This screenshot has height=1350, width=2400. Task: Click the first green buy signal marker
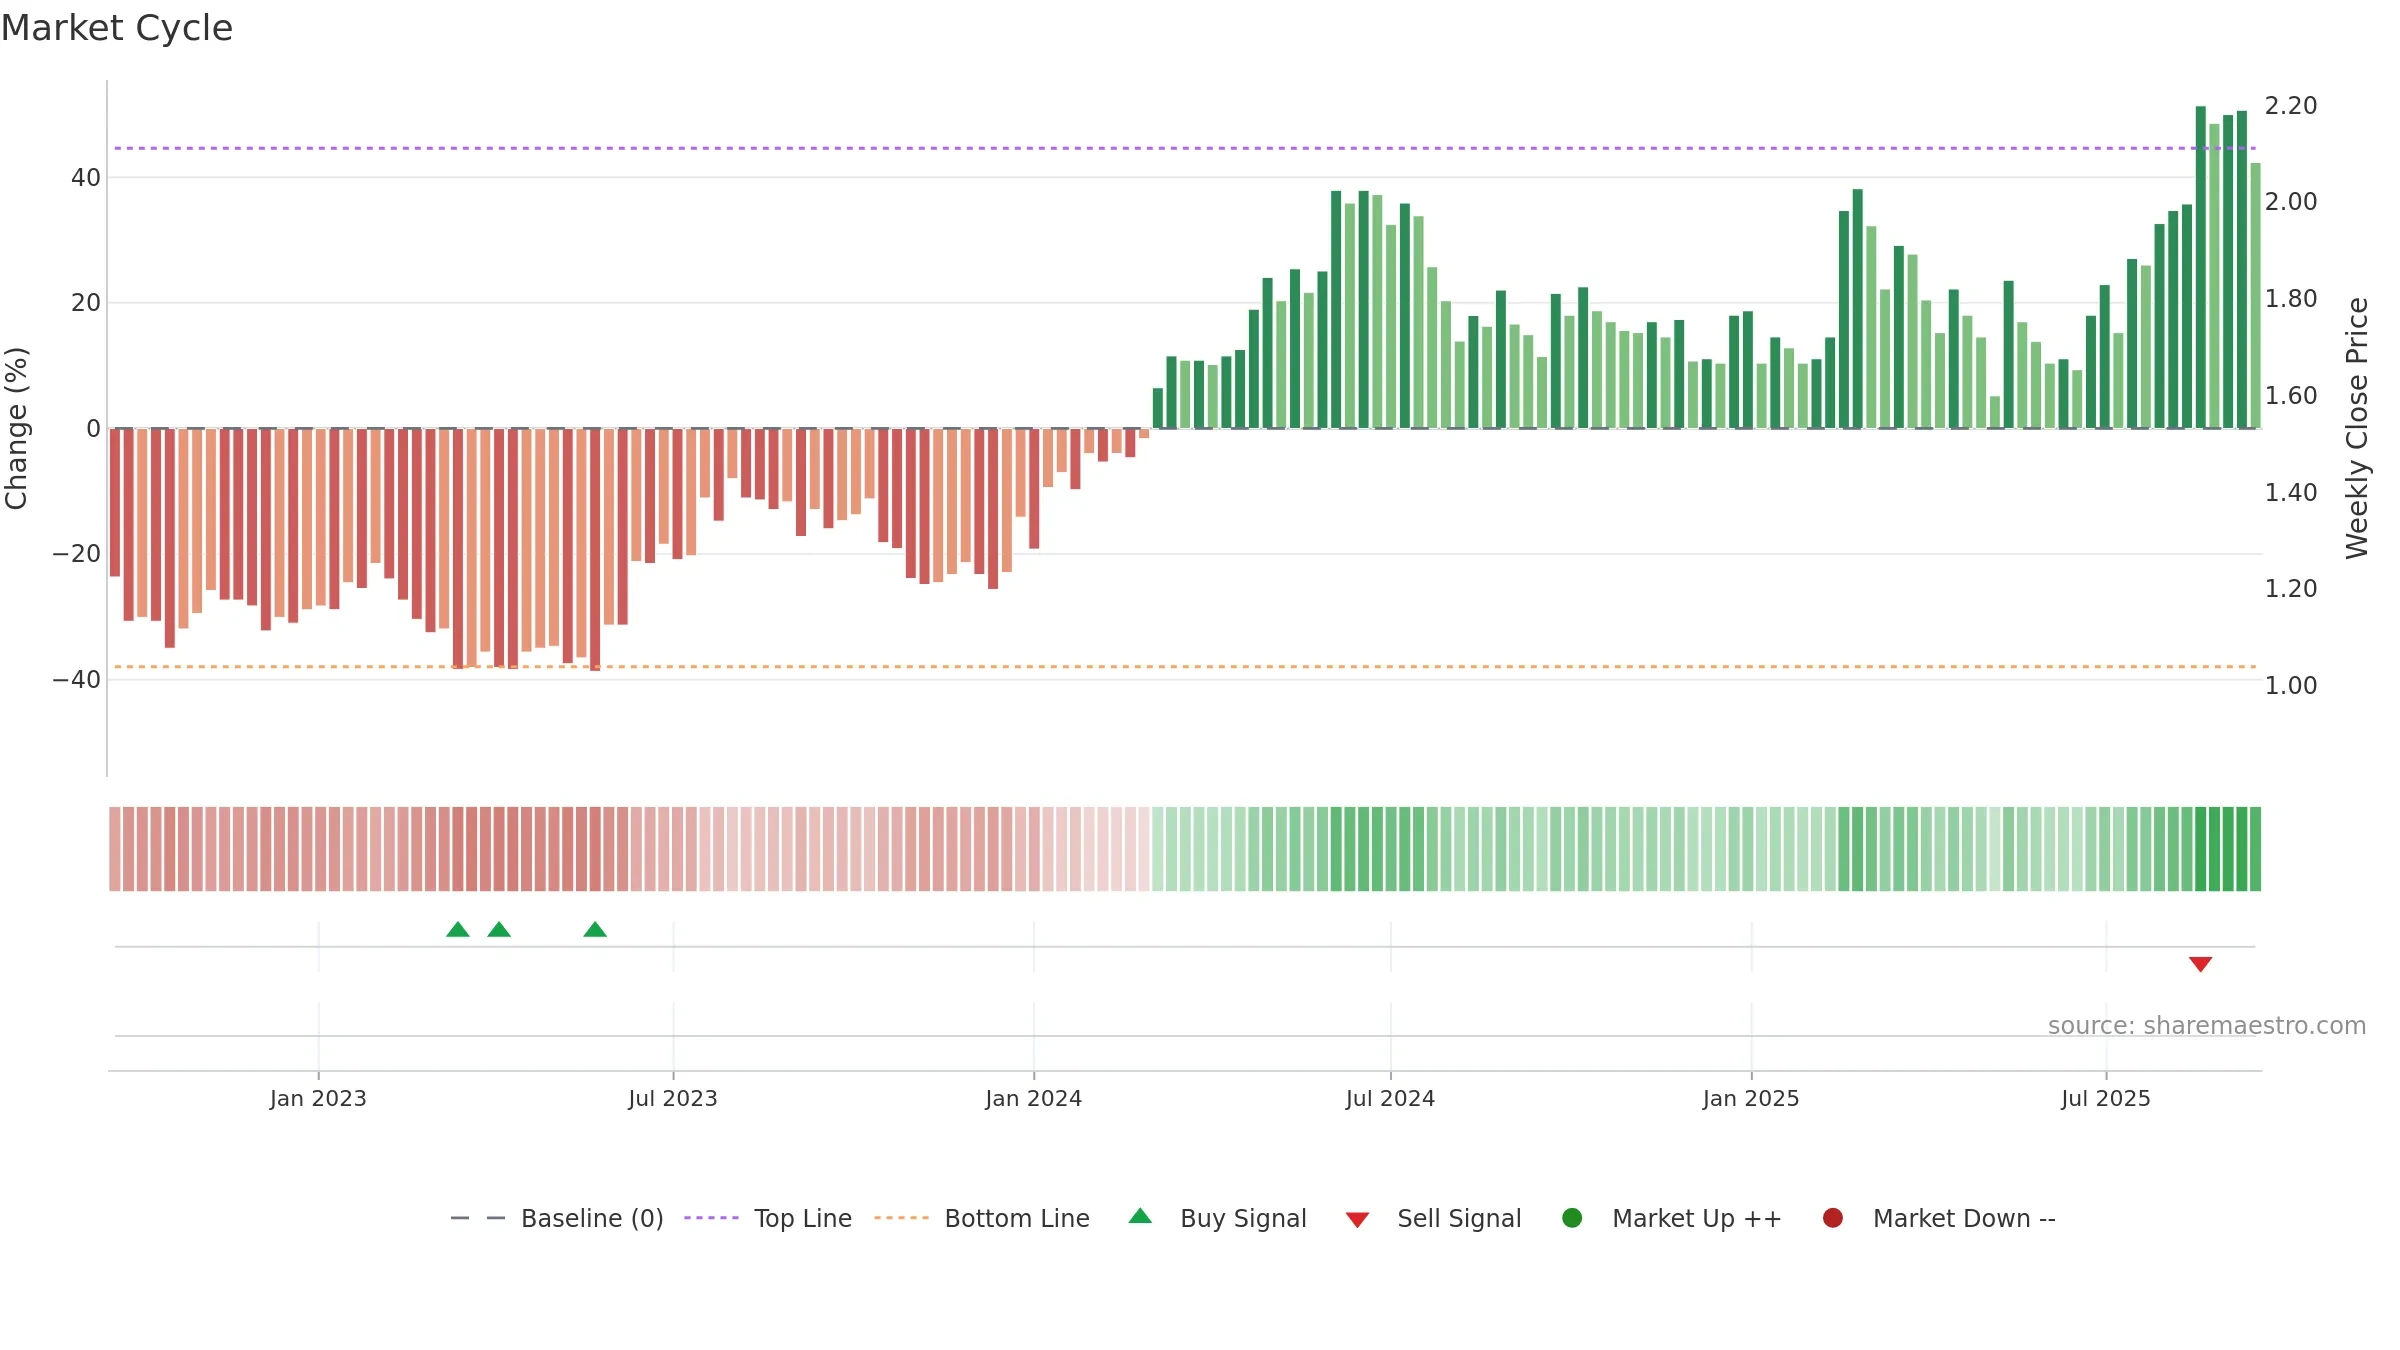point(458,930)
